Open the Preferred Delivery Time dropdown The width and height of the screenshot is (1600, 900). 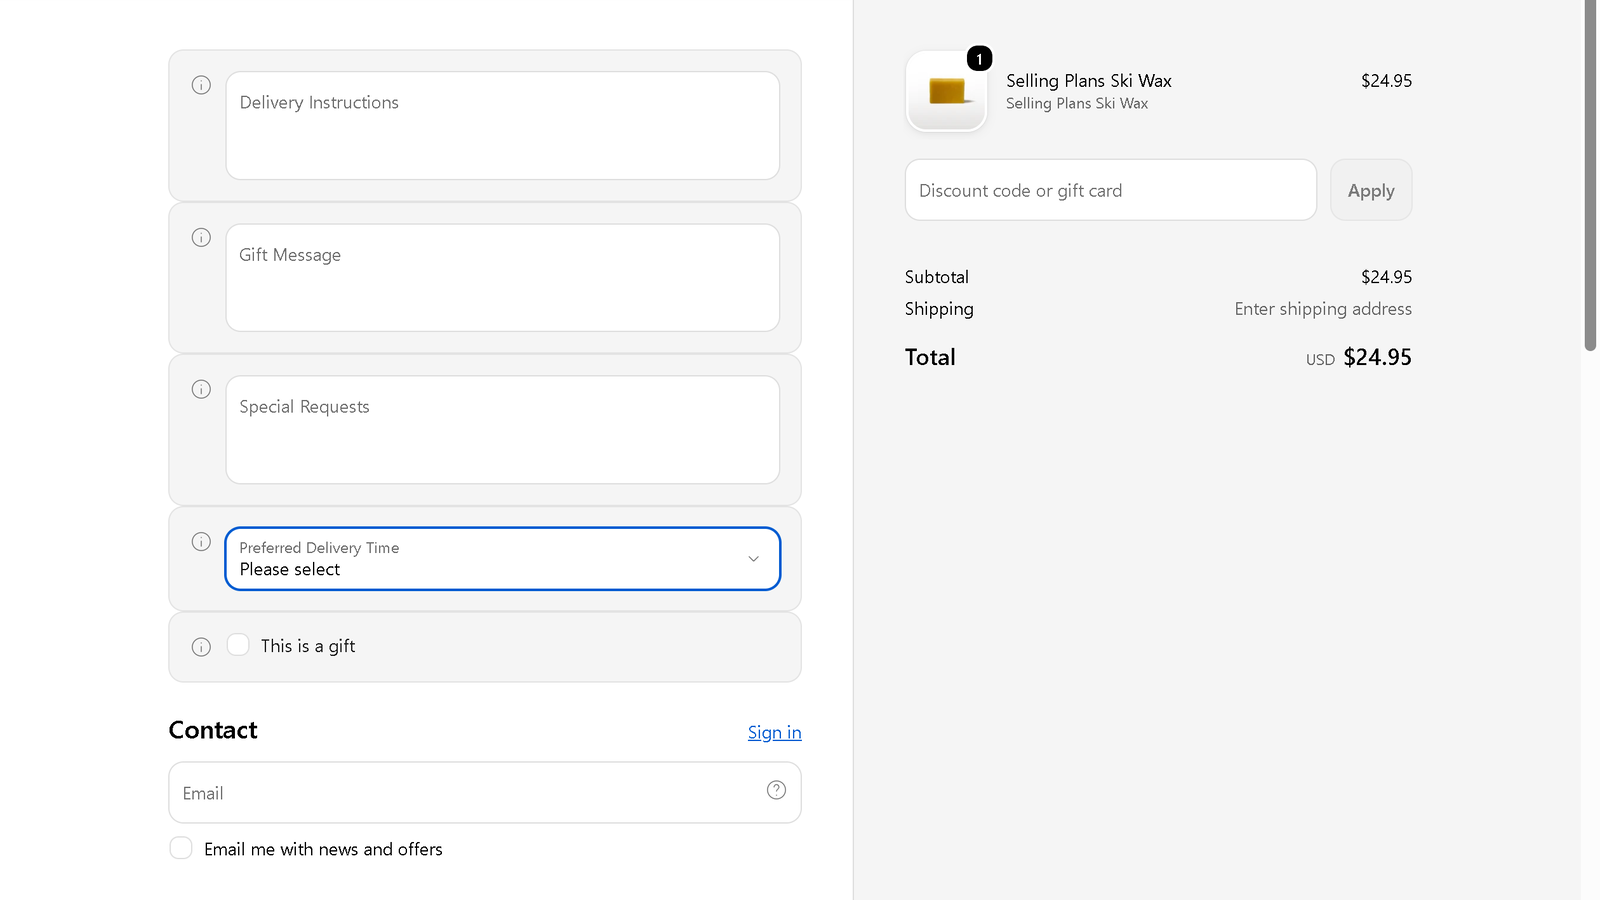(503, 559)
